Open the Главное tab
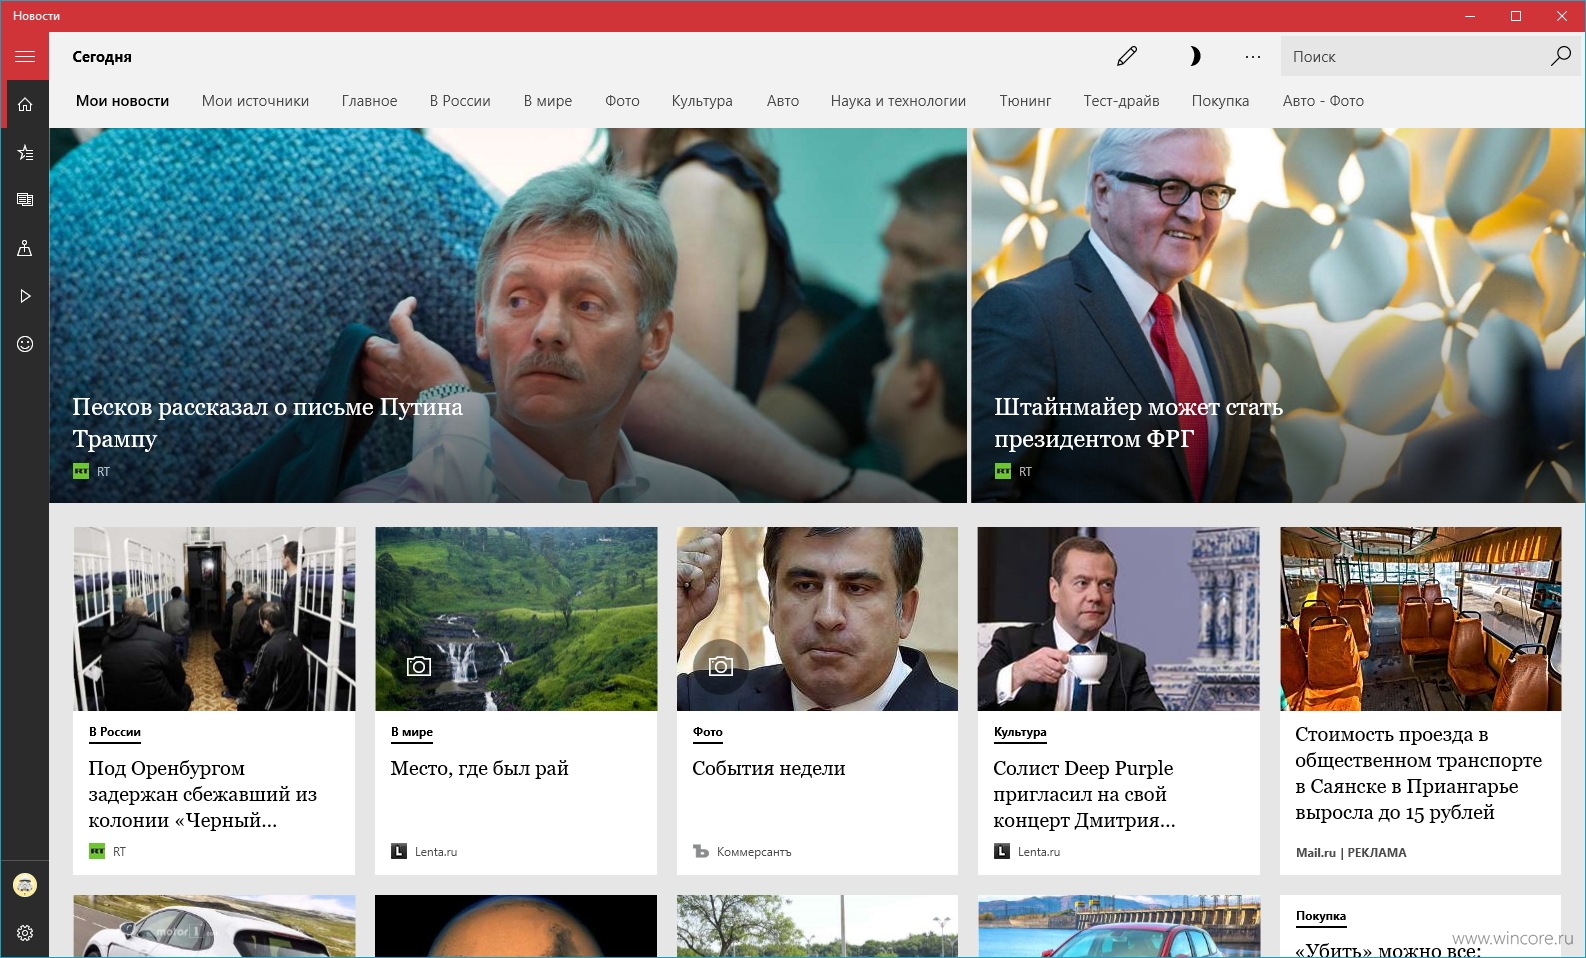Image resolution: width=1586 pixels, height=958 pixels. (x=370, y=101)
